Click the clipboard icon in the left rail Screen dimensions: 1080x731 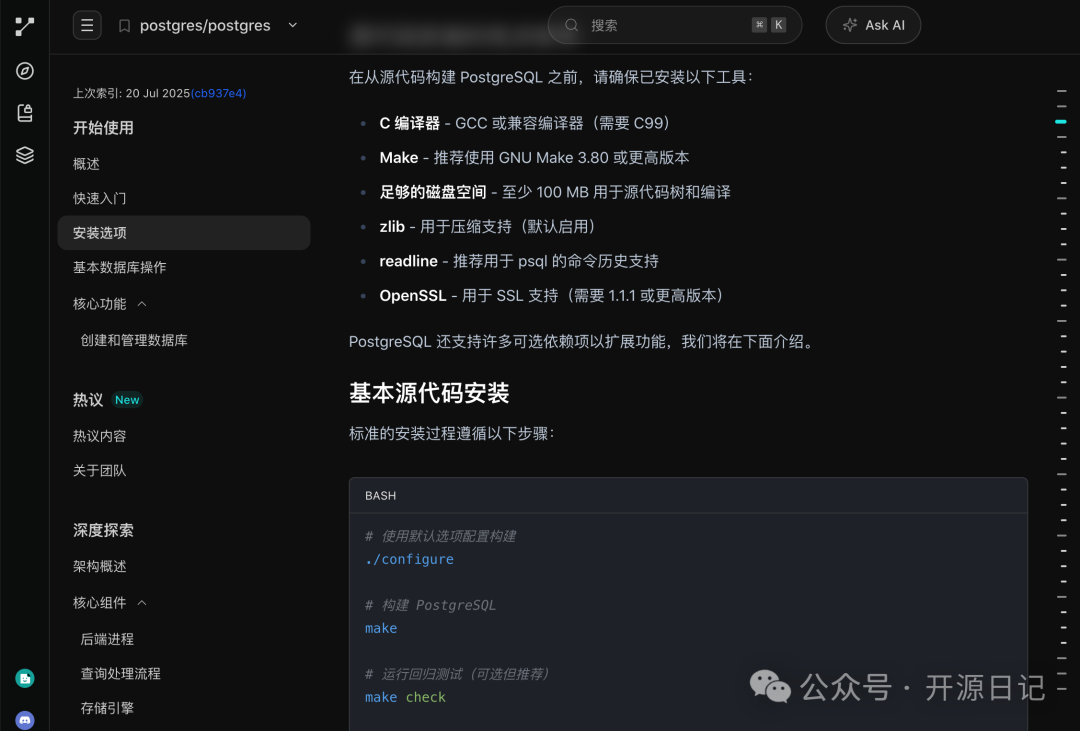pyautogui.click(x=23, y=113)
